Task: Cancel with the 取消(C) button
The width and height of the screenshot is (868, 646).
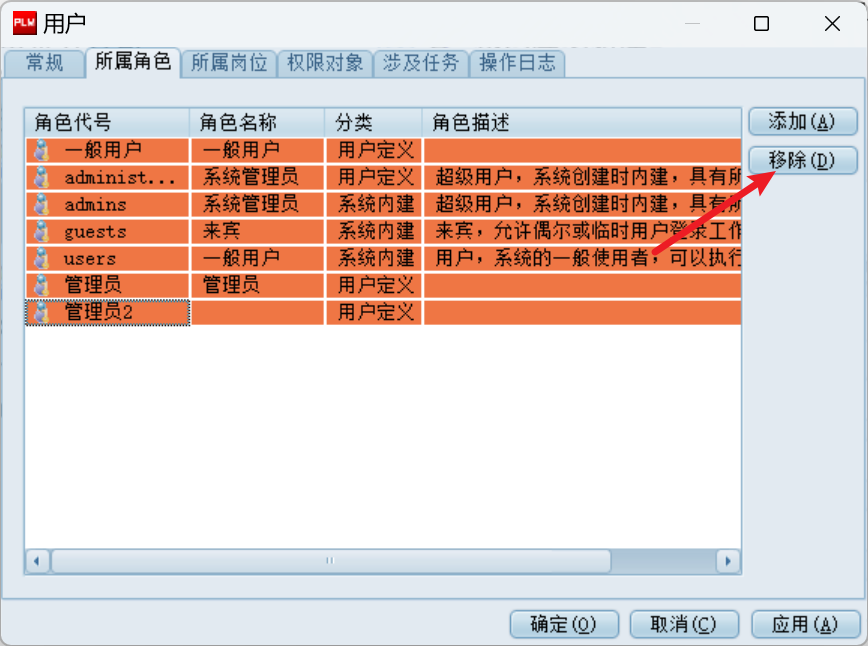Action: (684, 624)
